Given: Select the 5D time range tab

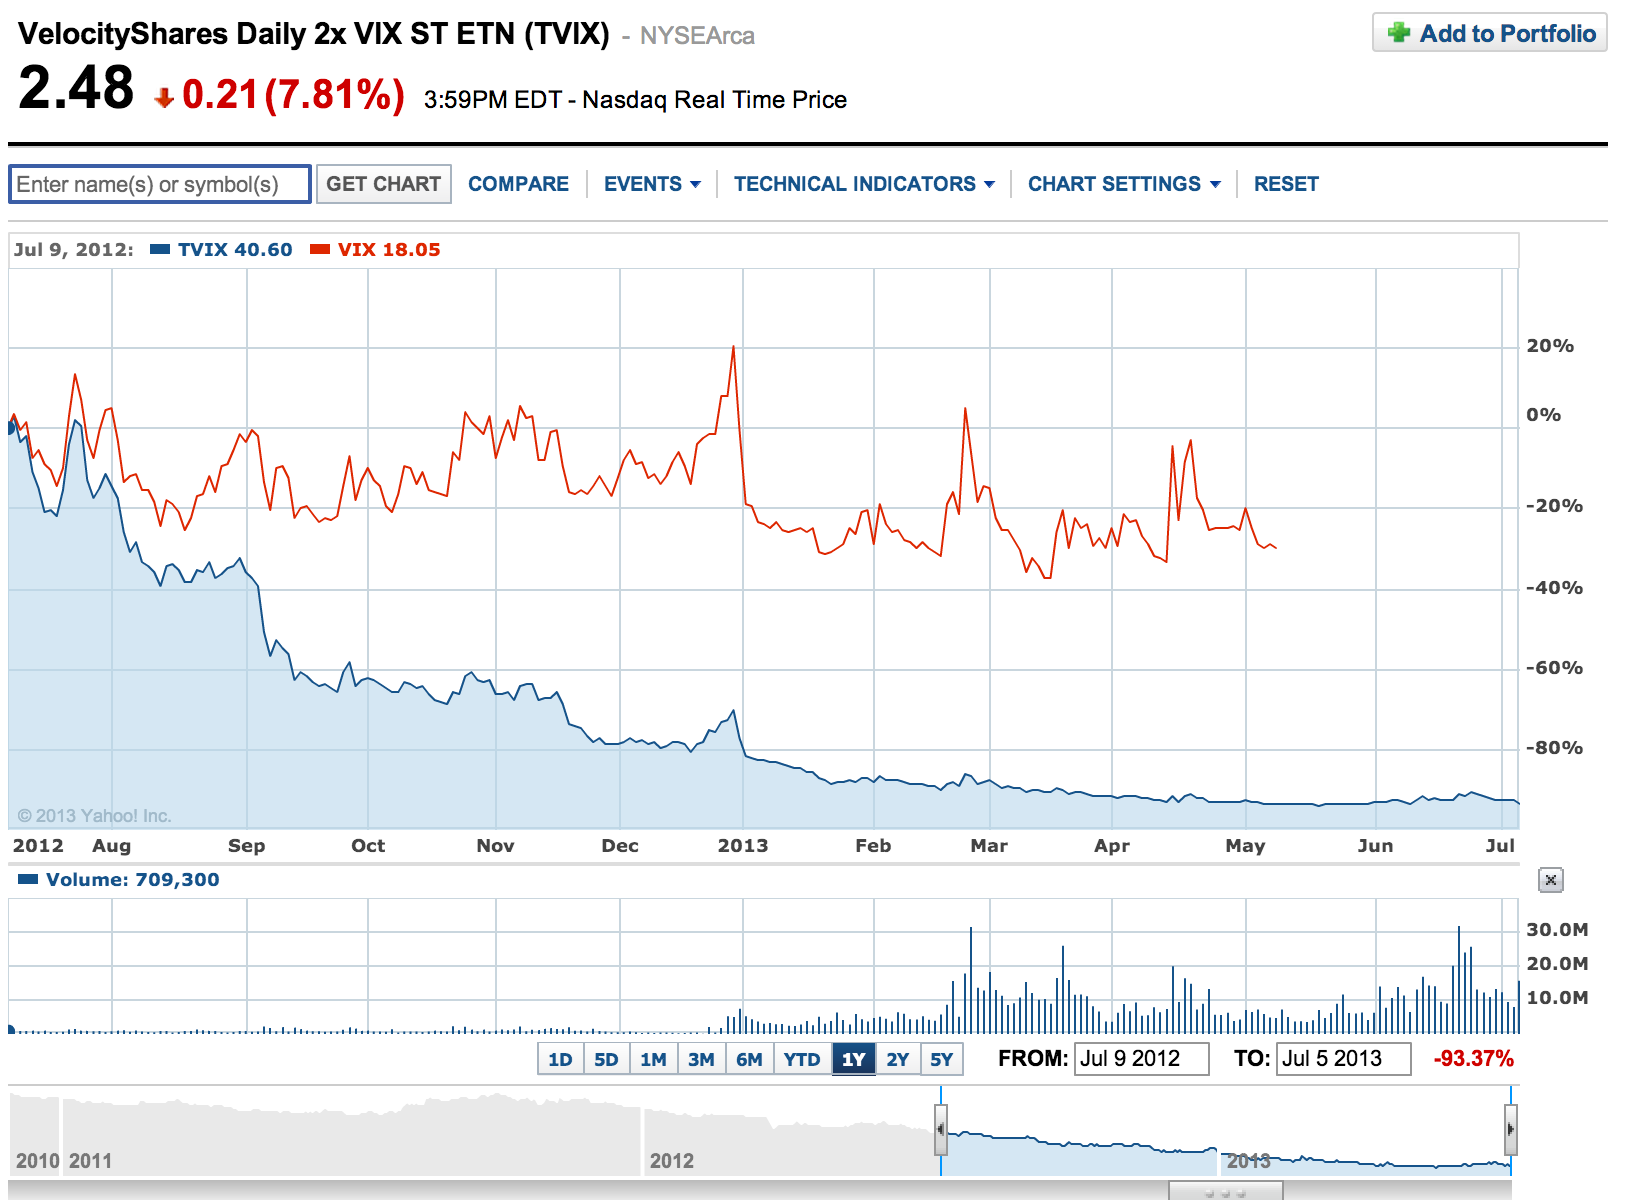Looking at the screenshot, I should [x=606, y=1059].
